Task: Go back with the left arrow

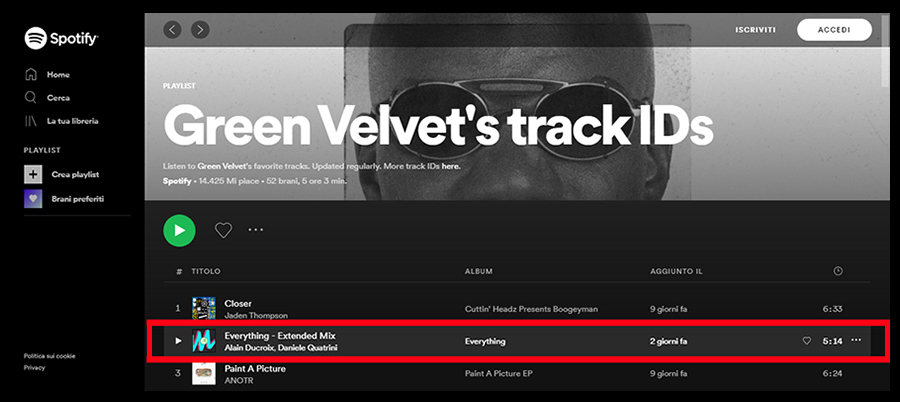Action: [173, 30]
